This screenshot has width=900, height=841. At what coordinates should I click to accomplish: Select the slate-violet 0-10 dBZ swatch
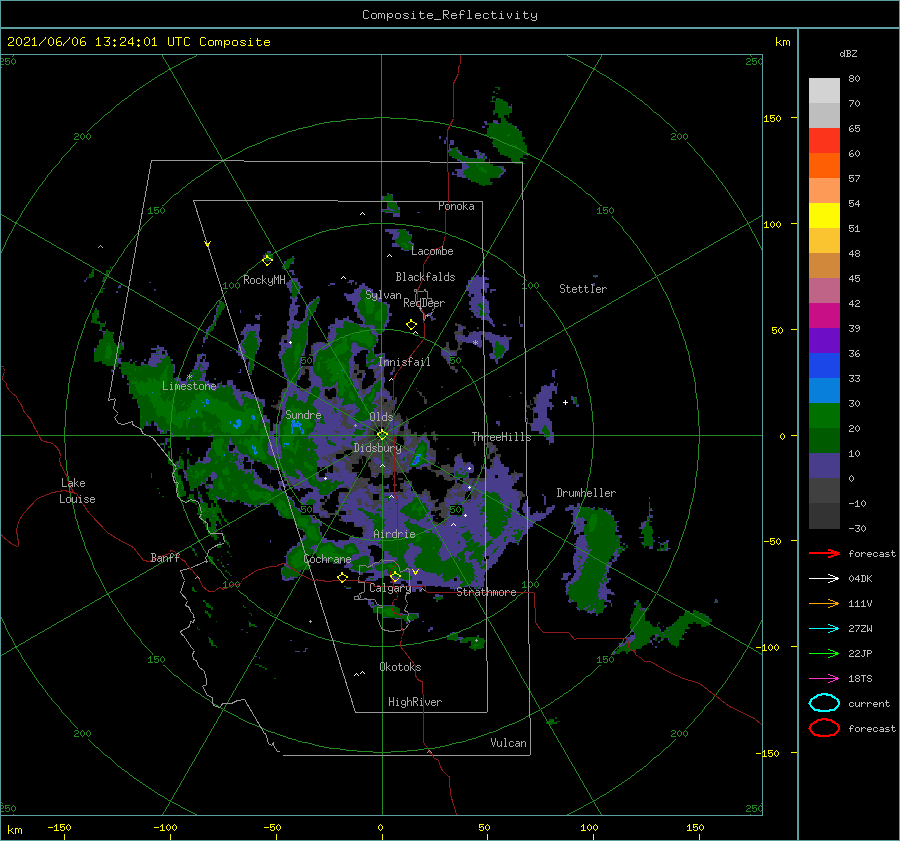pyautogui.click(x=824, y=466)
